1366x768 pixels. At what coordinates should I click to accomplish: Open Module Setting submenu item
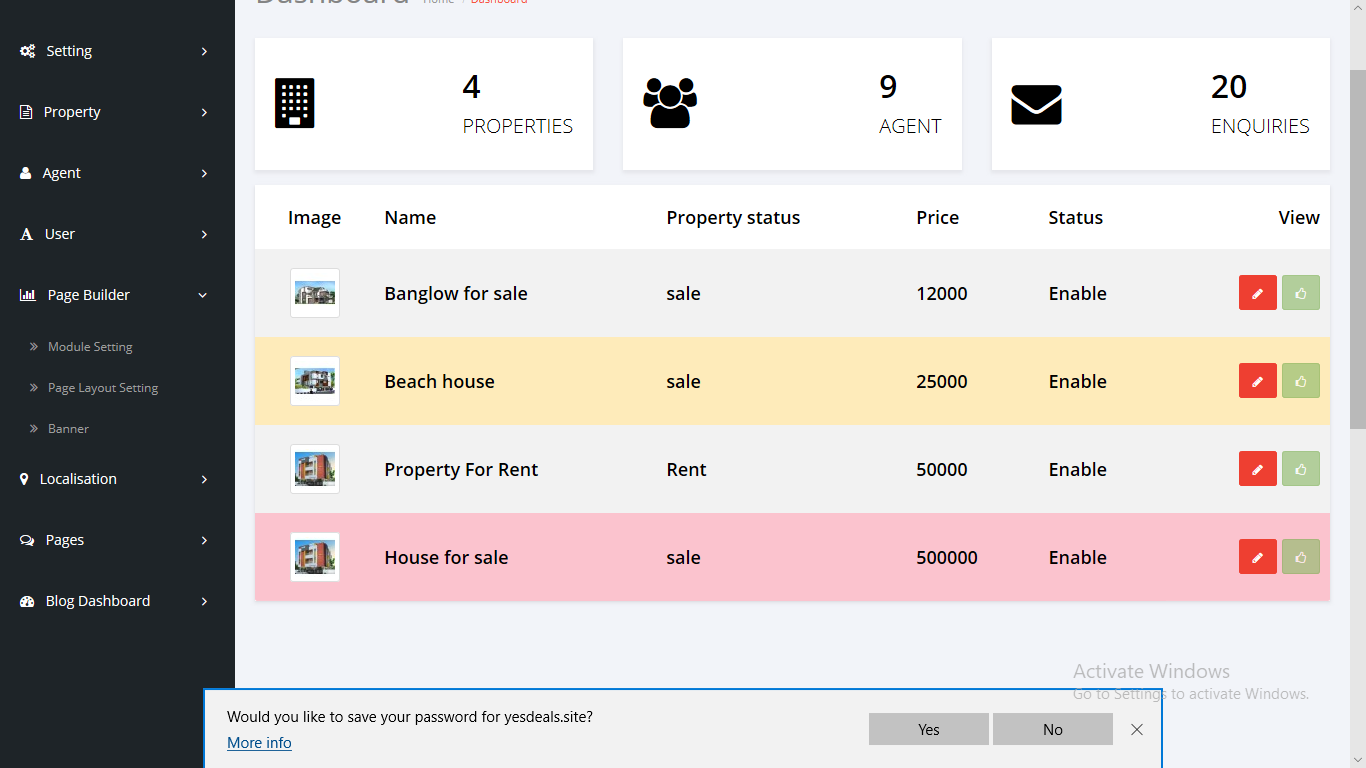90,347
